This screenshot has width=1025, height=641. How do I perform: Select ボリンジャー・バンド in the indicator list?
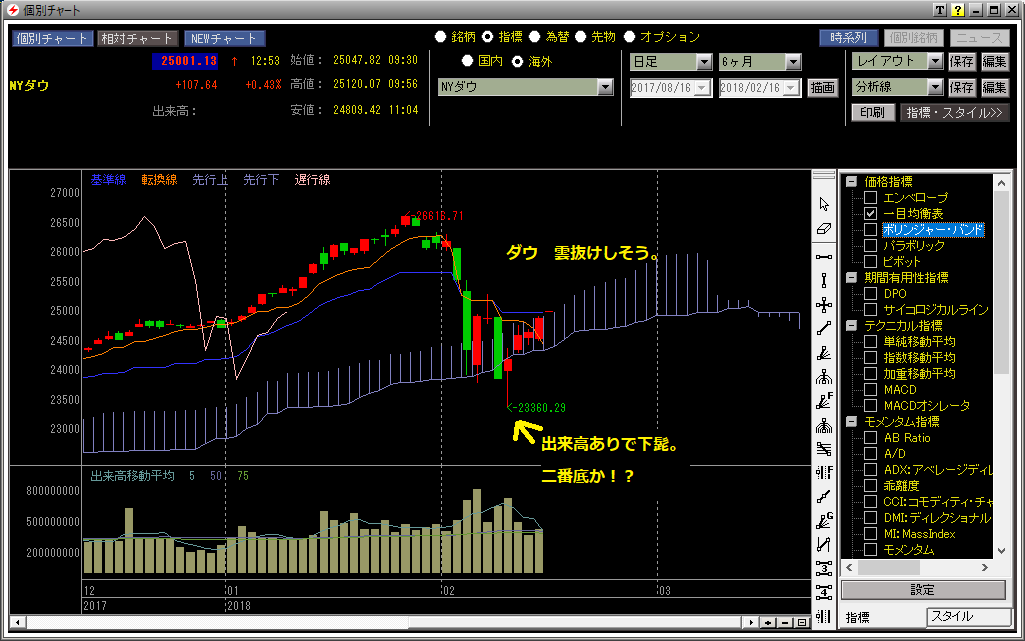click(933, 230)
